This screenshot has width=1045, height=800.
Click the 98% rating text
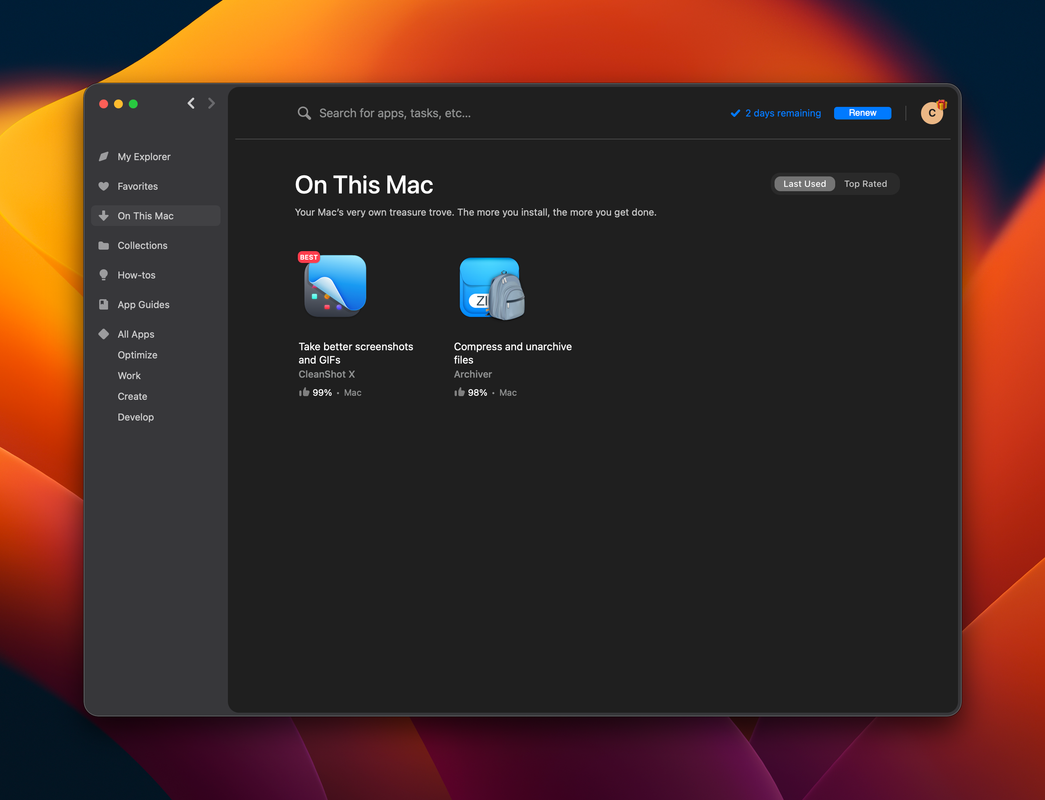tap(477, 393)
